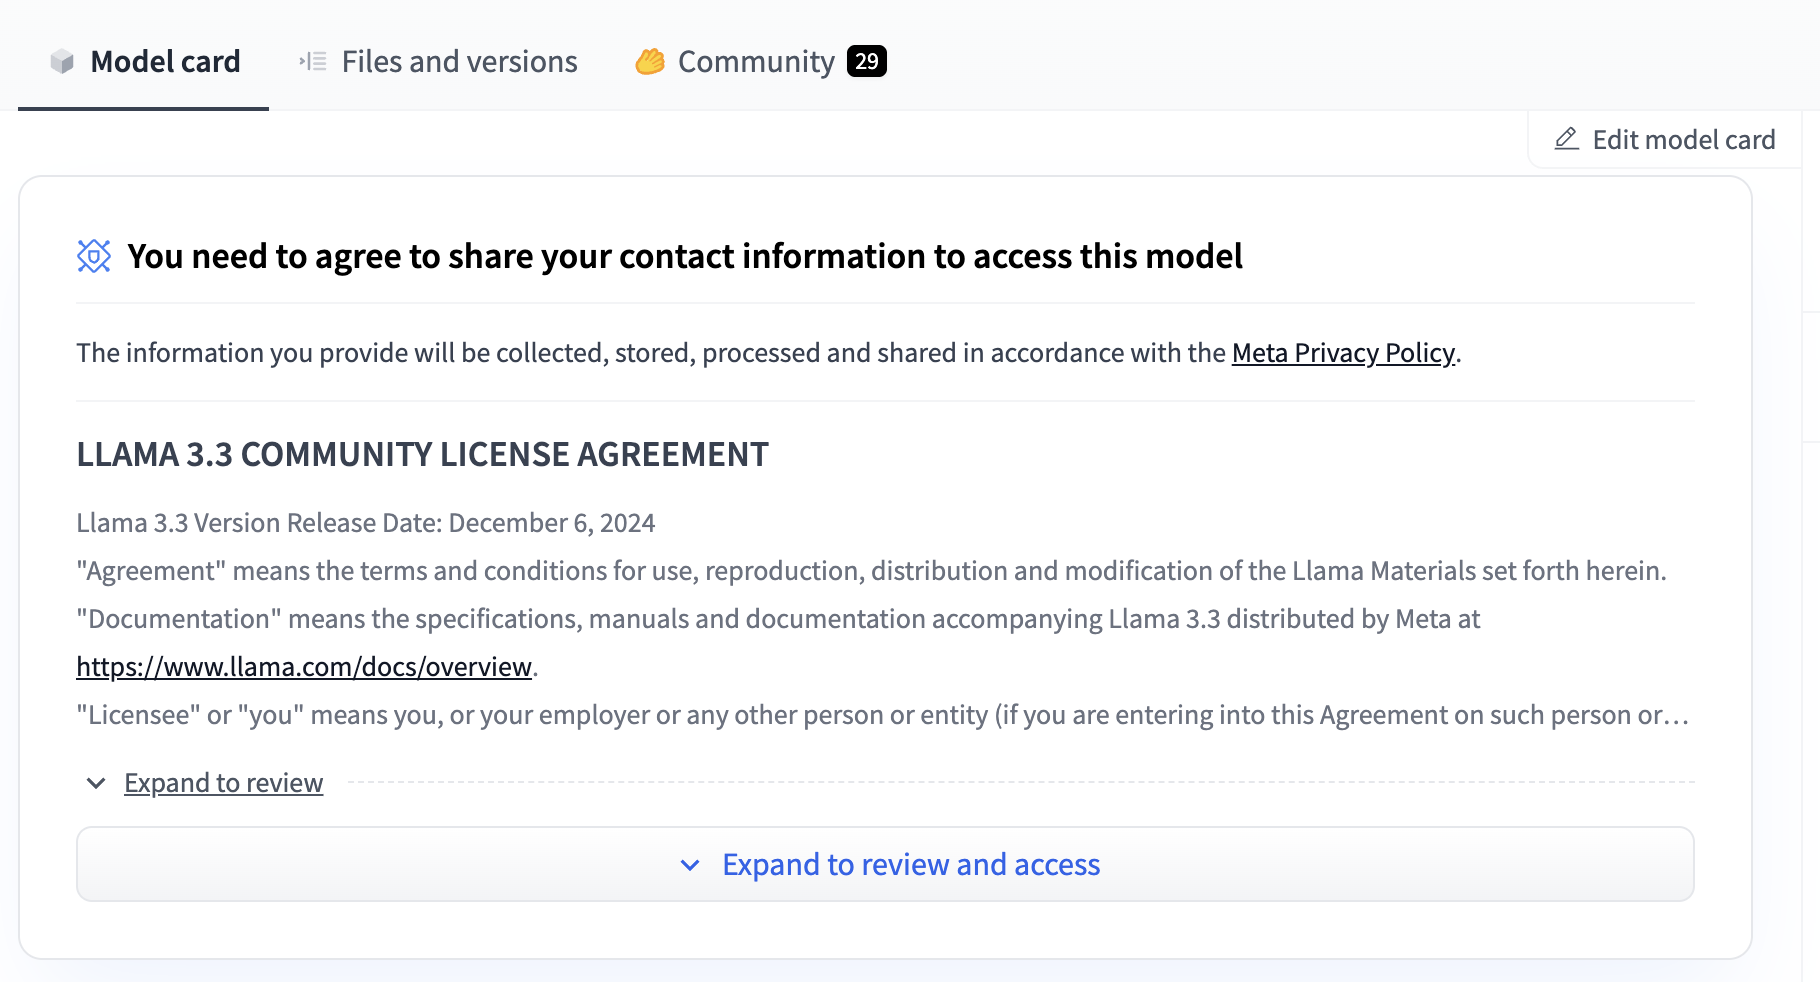Open the llama.com docs overview link
This screenshot has width=1820, height=982.
point(304,667)
